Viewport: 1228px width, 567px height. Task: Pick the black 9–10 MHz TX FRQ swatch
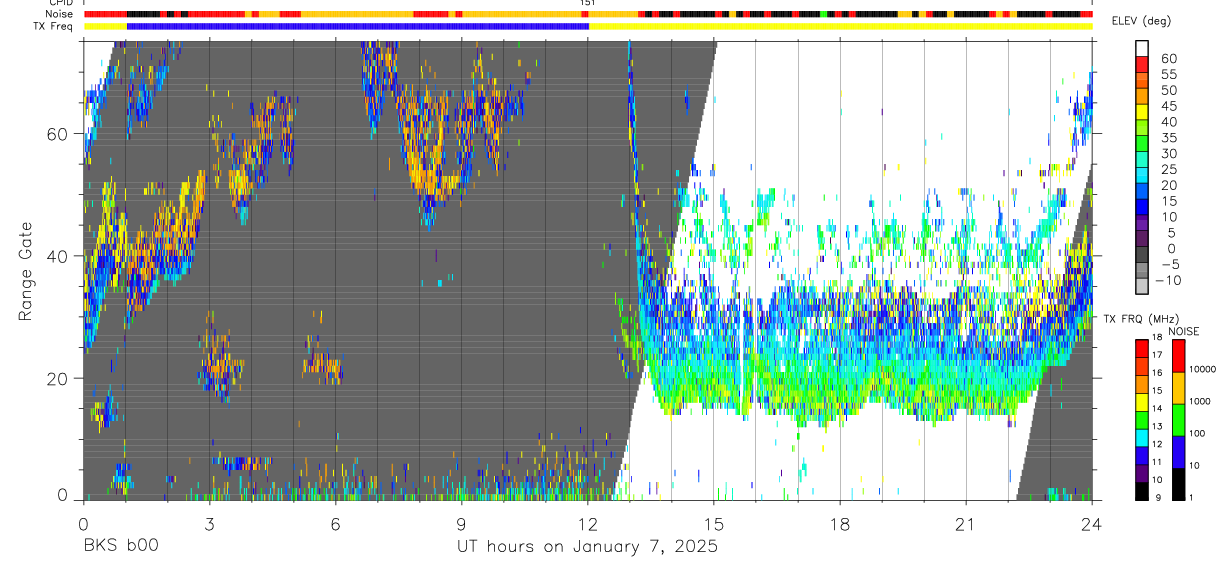pos(1142,491)
